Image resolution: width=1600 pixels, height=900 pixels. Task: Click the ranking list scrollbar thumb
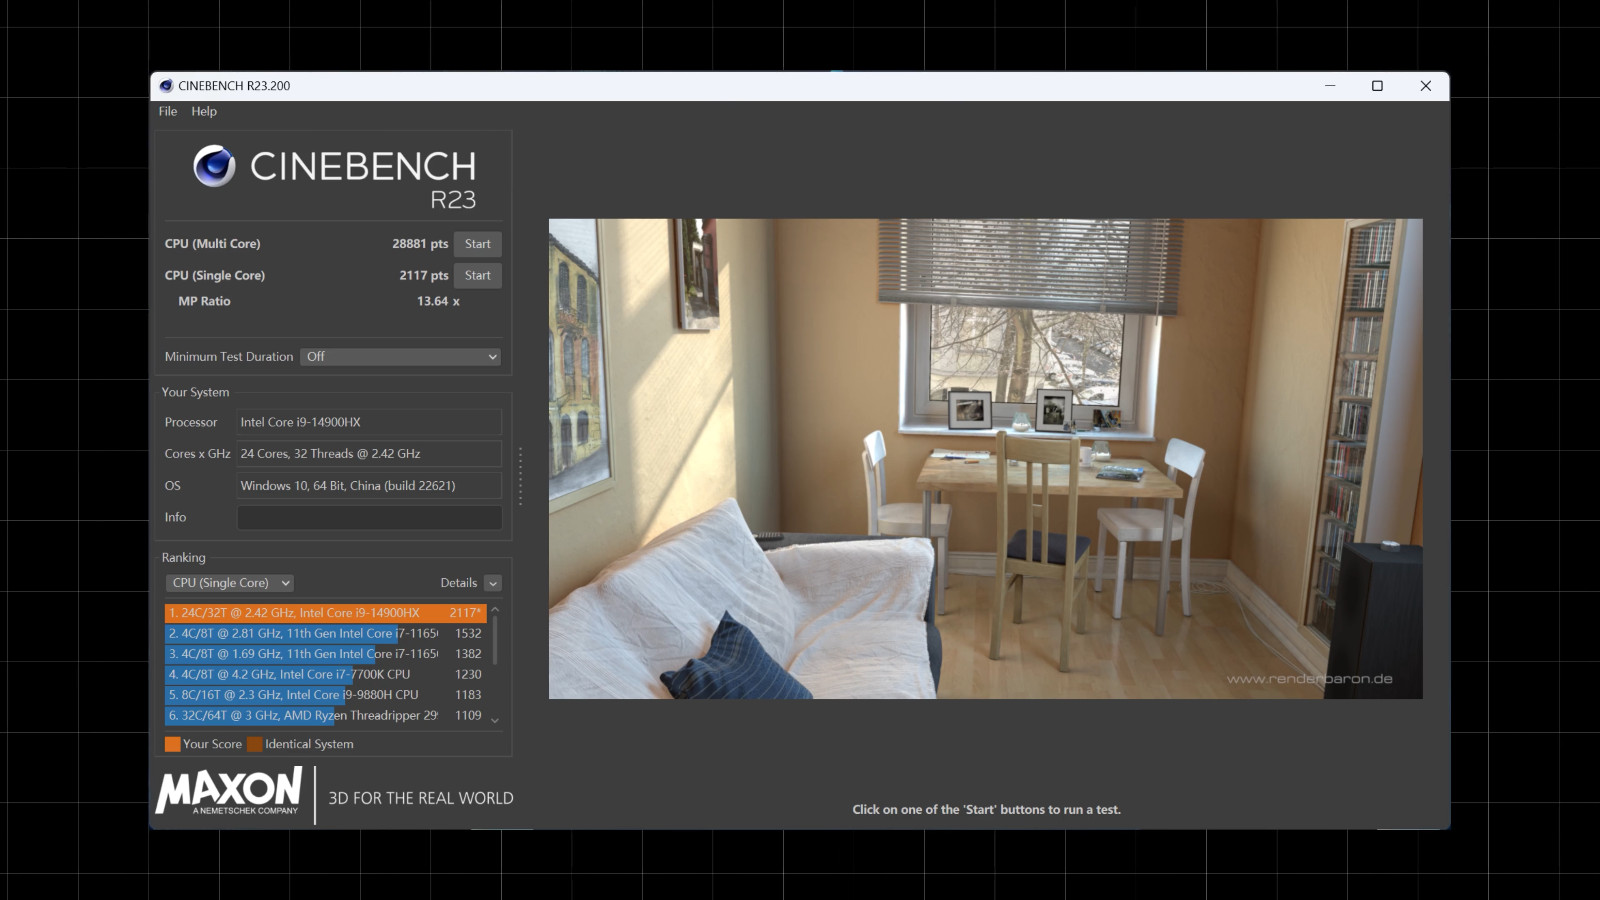[x=495, y=640]
